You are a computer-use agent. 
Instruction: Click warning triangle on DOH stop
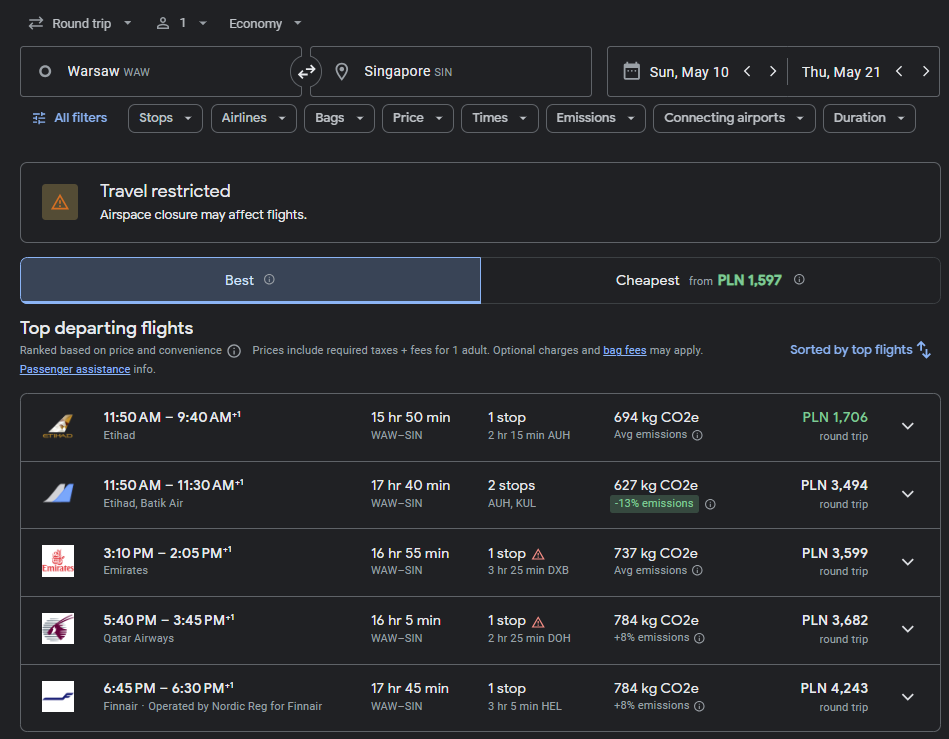pyautogui.click(x=538, y=622)
